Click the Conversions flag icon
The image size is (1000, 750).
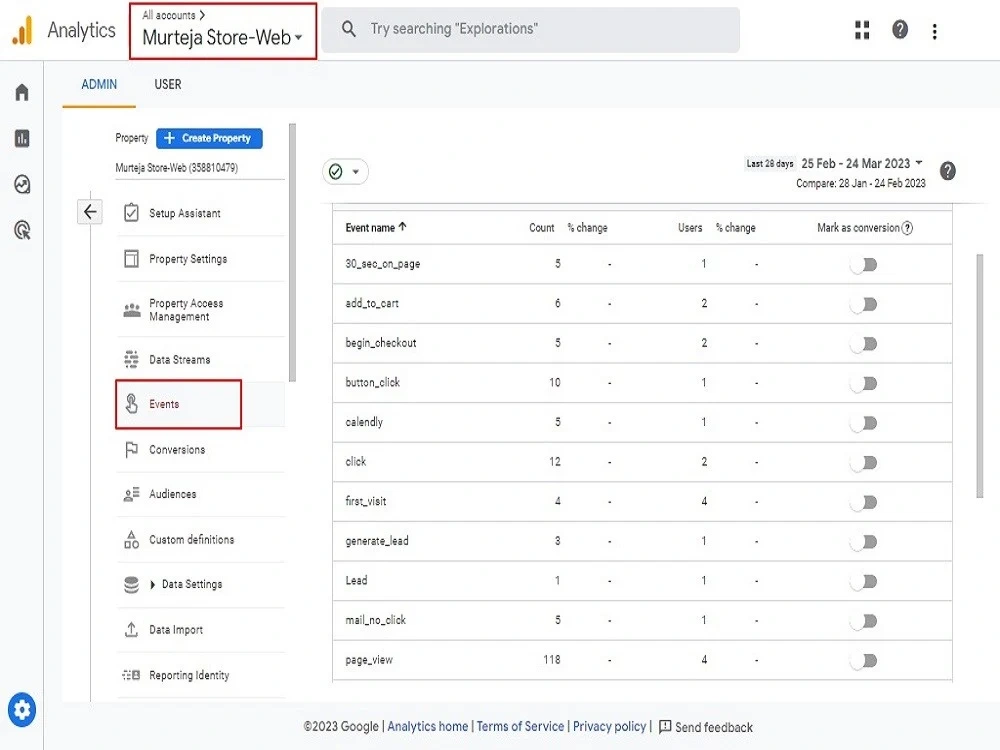131,450
